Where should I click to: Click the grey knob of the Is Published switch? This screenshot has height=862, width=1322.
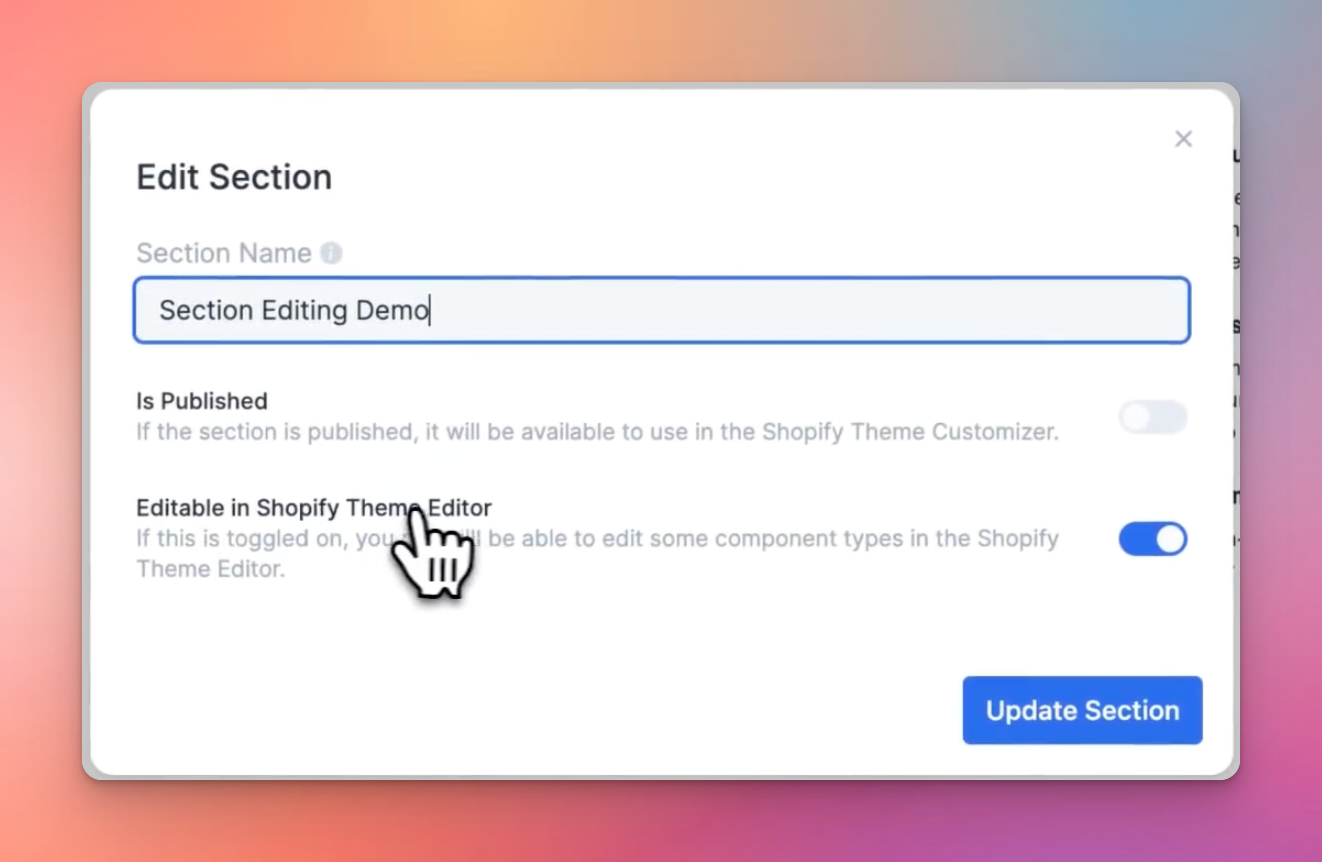pos(1136,417)
